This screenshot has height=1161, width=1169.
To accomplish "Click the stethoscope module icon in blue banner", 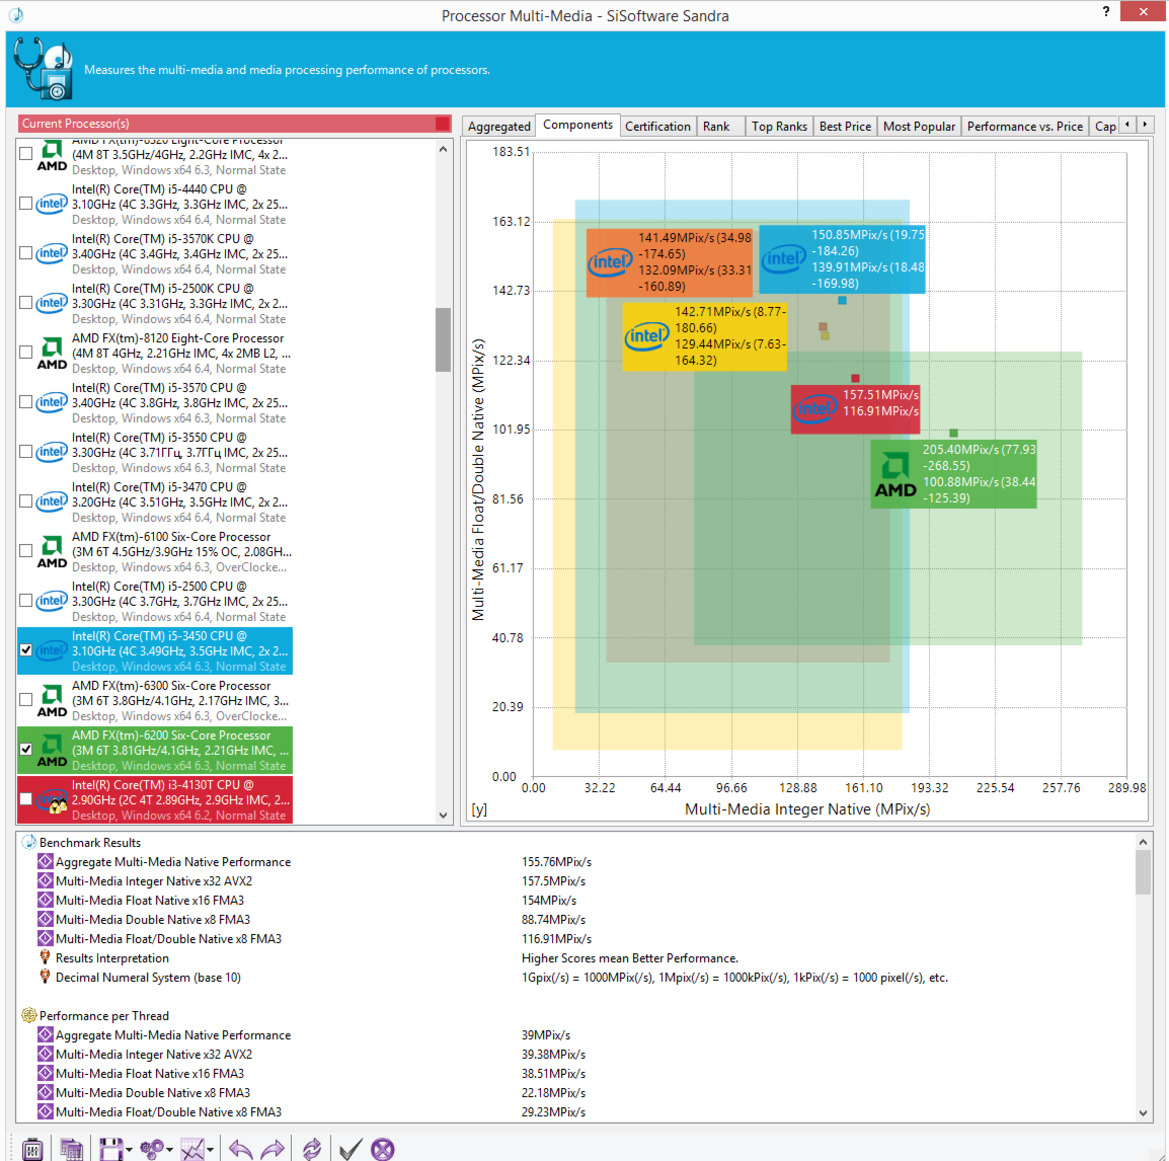I will click(42, 69).
